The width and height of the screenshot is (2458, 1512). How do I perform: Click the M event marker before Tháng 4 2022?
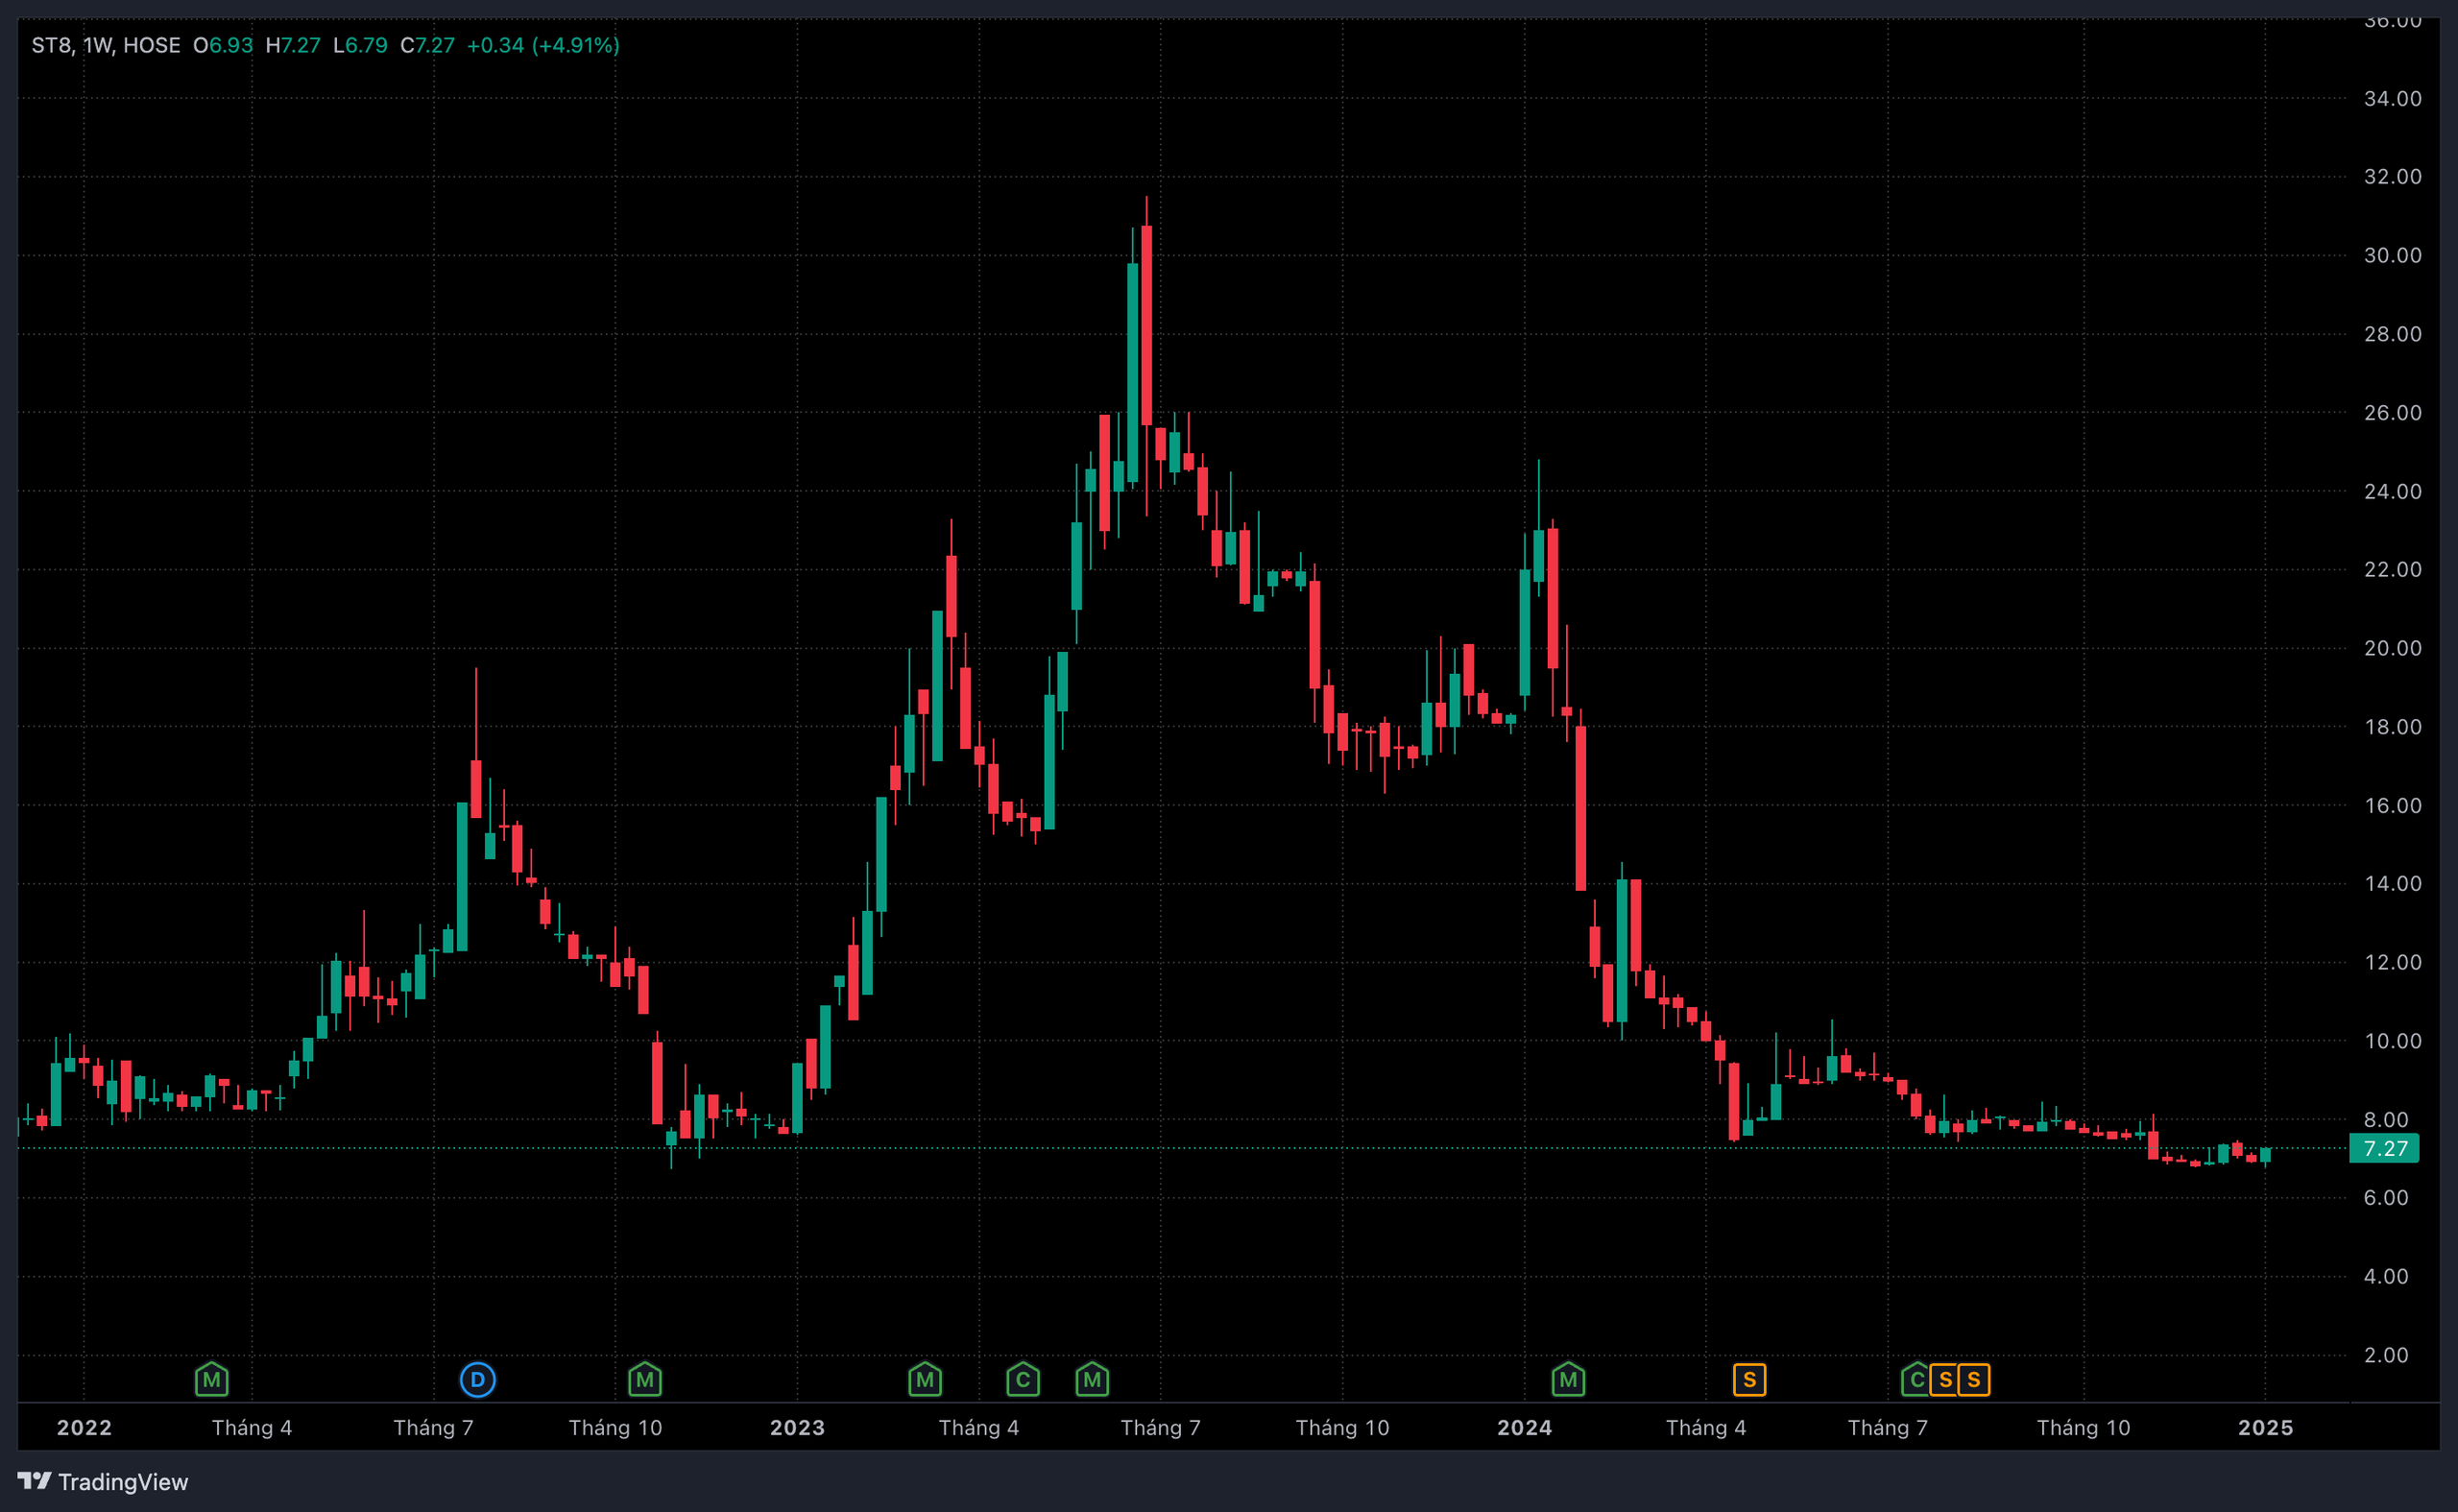(x=211, y=1380)
